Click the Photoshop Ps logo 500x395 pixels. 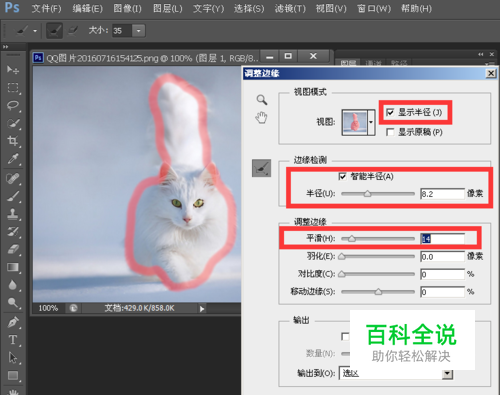[x=12, y=7]
